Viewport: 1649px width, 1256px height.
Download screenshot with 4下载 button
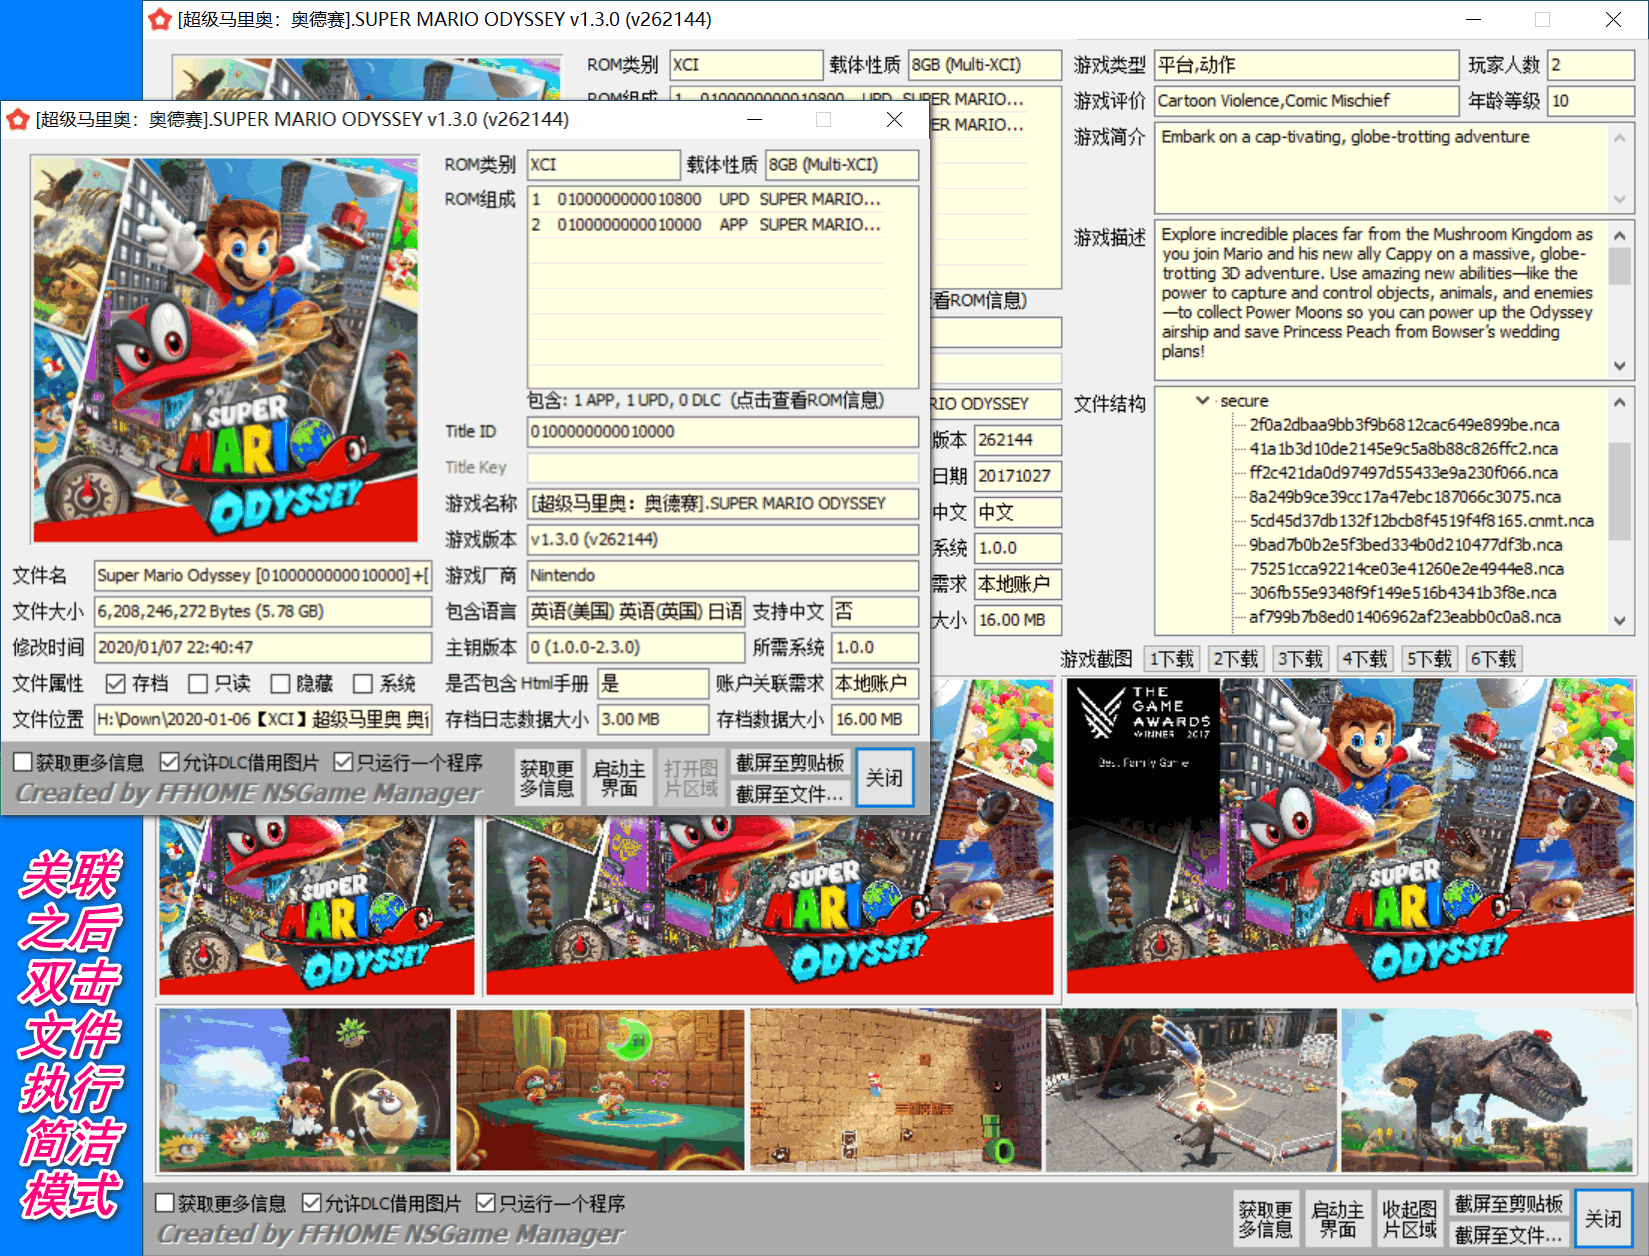1365,659
